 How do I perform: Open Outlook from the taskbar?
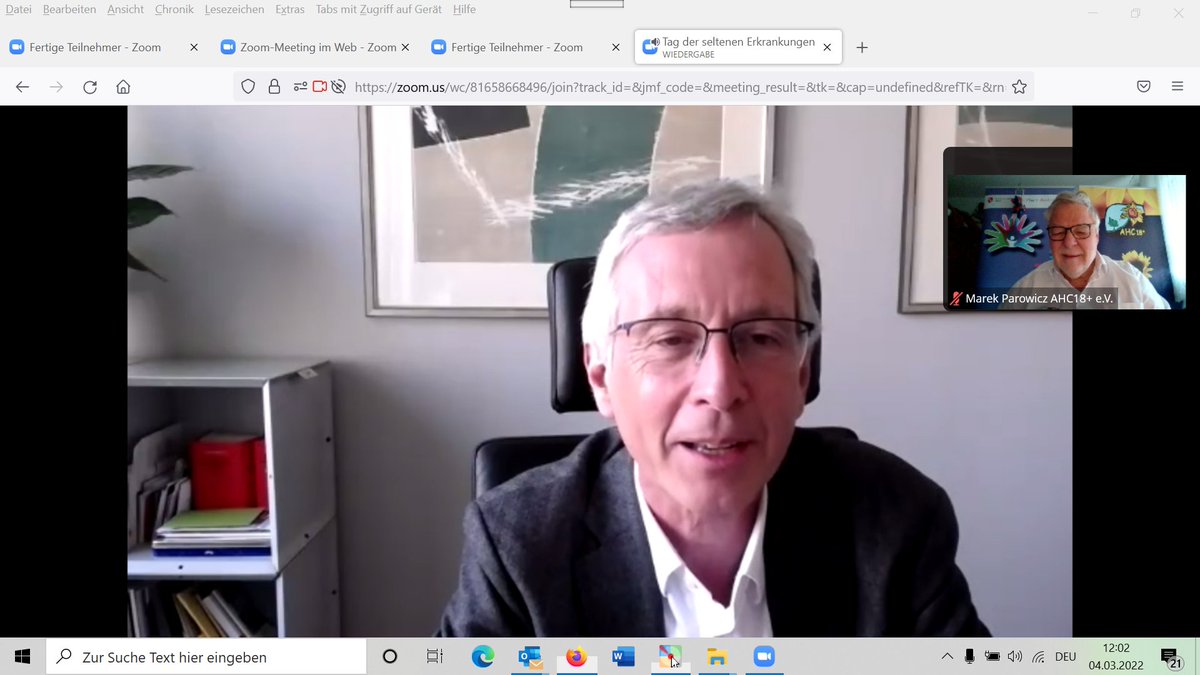pyautogui.click(x=530, y=657)
